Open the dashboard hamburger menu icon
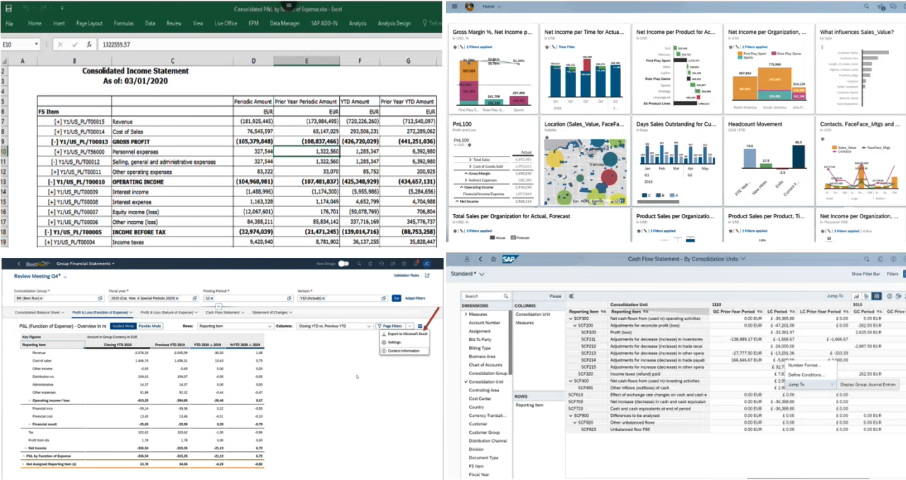The image size is (906, 480). 455,6
